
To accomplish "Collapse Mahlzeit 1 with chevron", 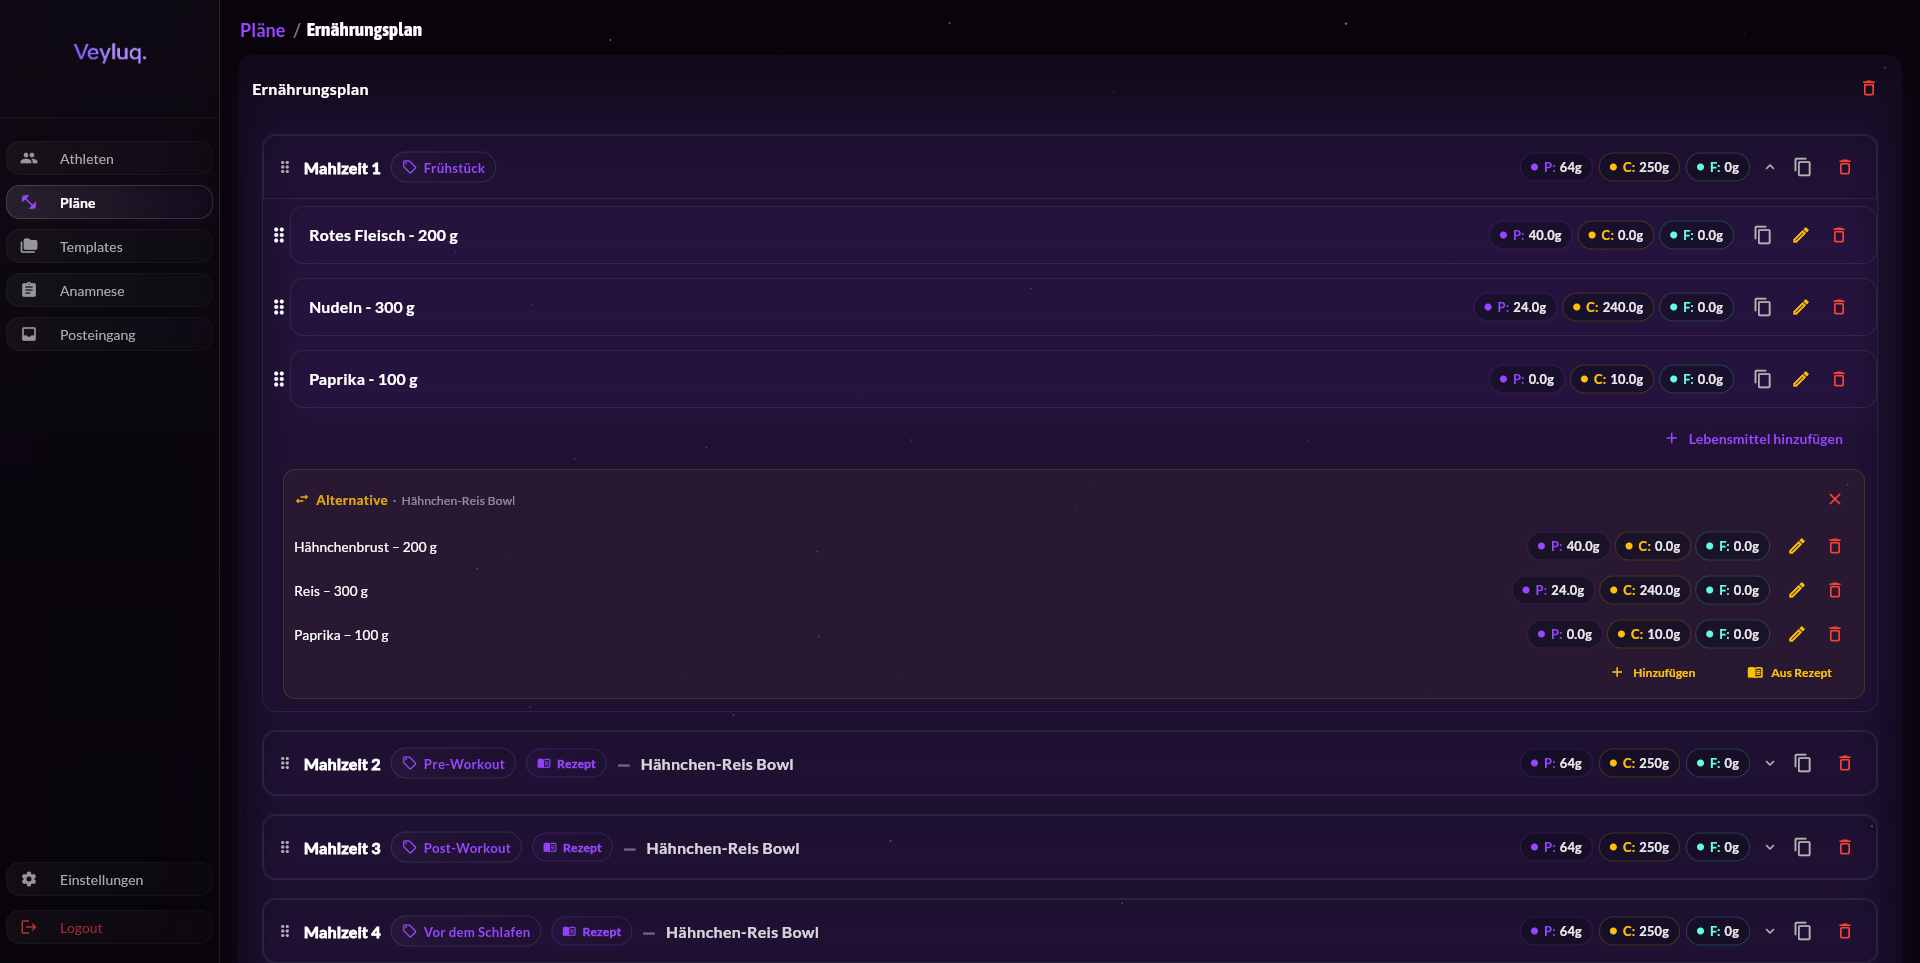I will click(x=1769, y=168).
